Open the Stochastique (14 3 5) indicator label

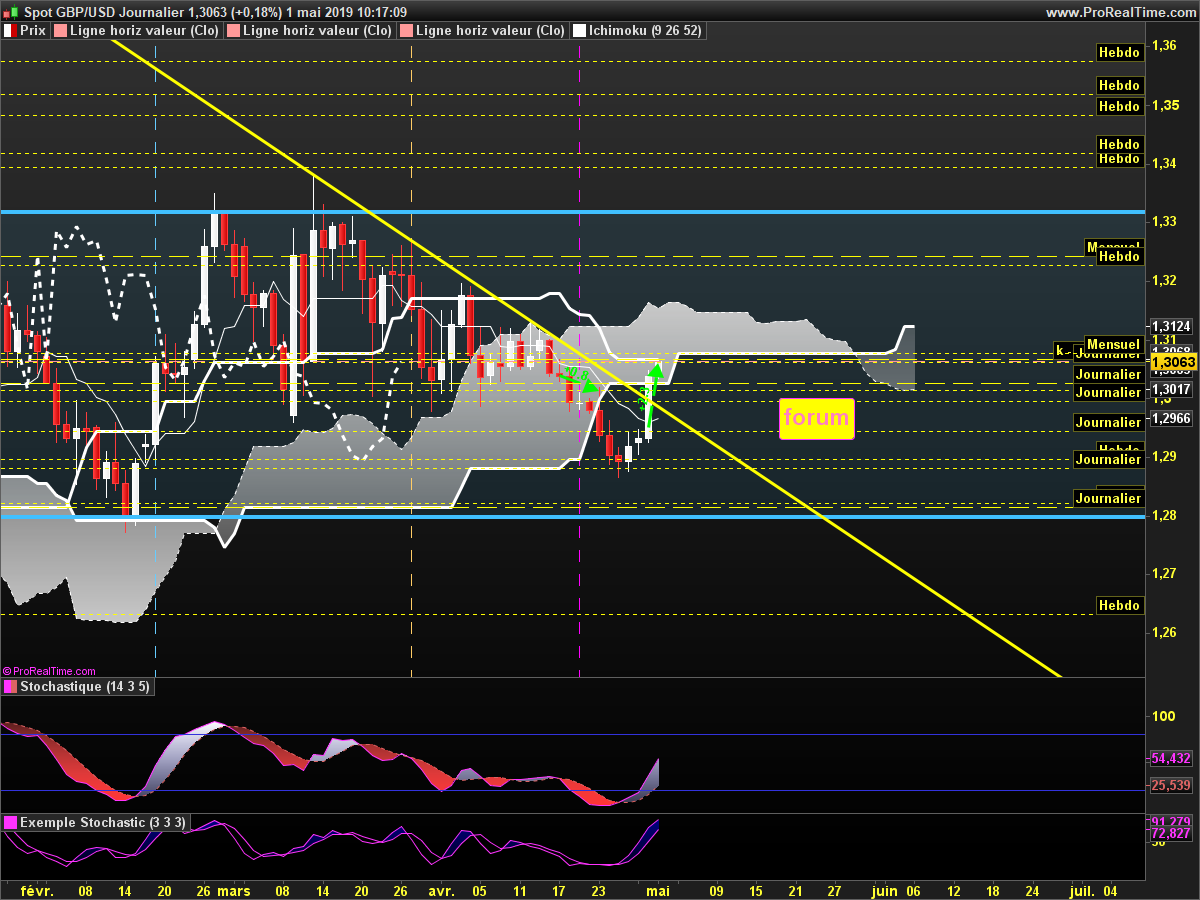(x=84, y=688)
